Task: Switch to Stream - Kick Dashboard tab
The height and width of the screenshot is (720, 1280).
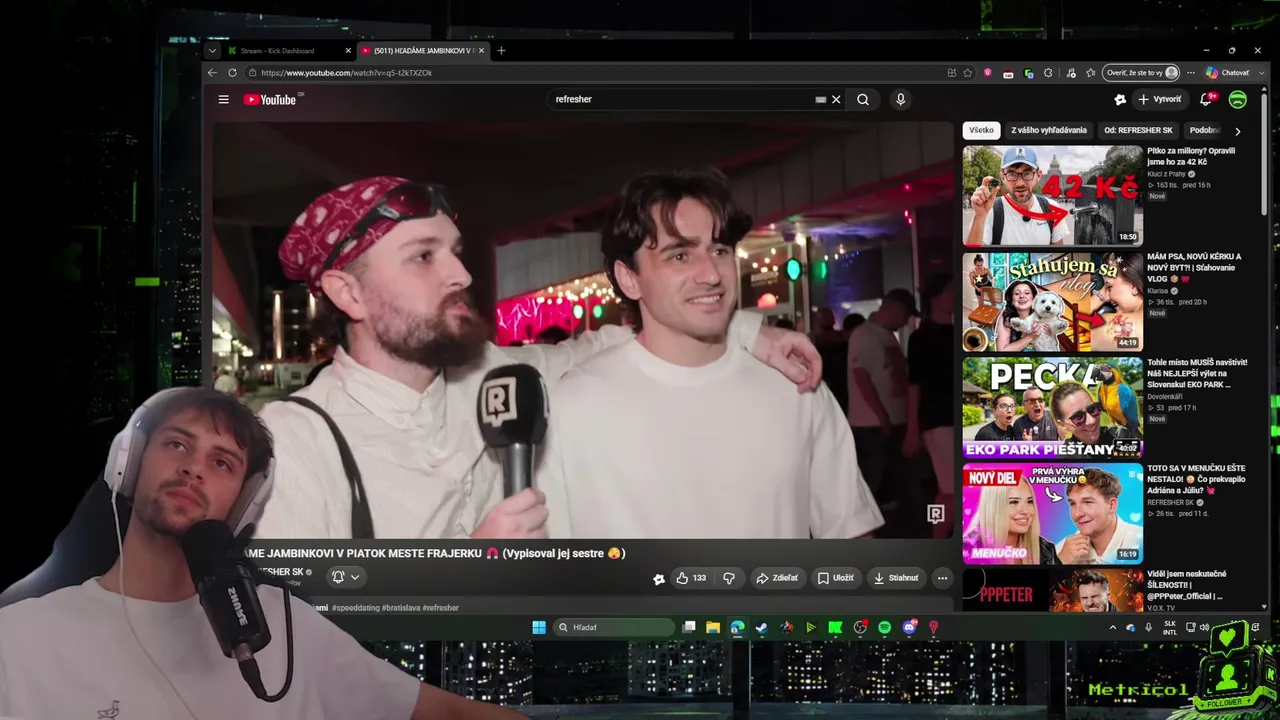Action: [x=288, y=51]
